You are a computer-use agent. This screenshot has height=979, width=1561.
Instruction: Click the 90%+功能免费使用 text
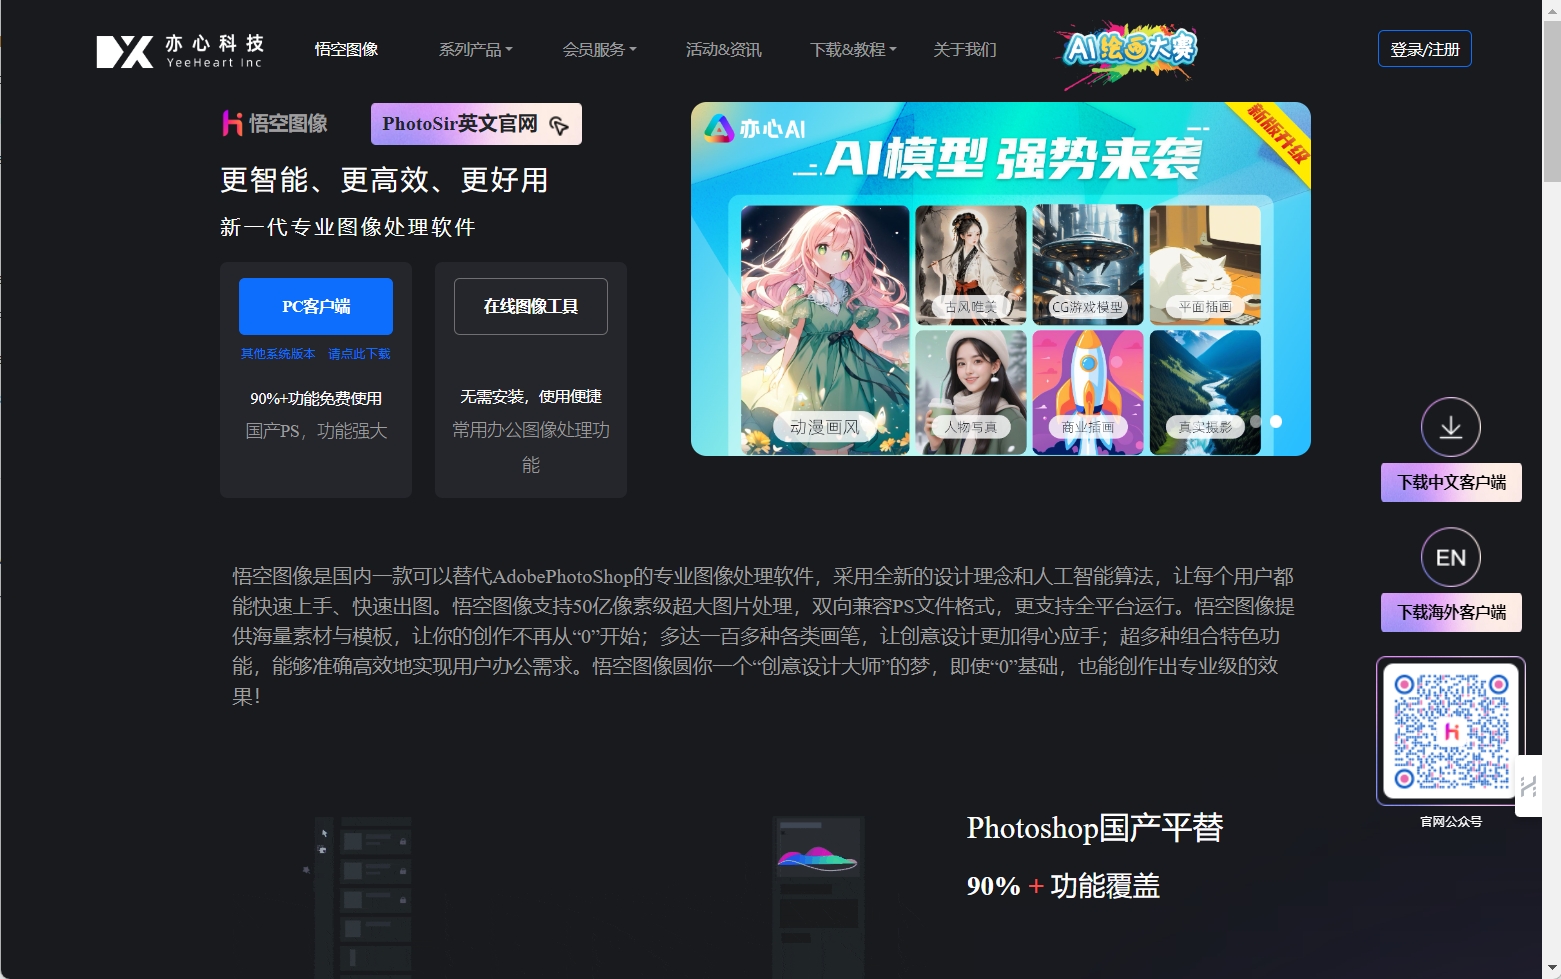click(x=316, y=398)
